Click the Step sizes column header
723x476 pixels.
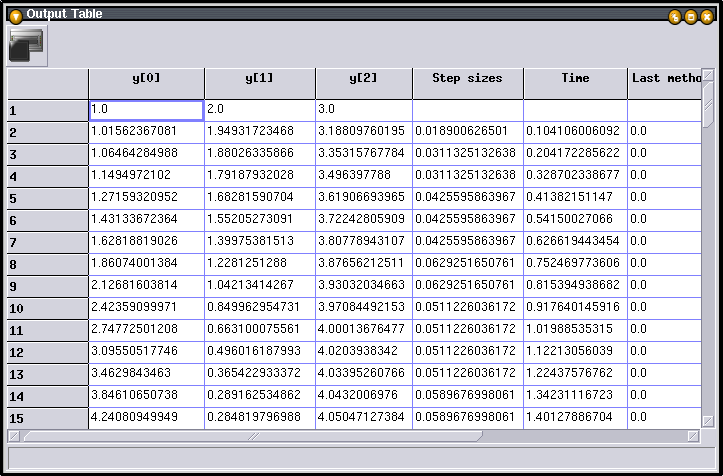pos(467,79)
